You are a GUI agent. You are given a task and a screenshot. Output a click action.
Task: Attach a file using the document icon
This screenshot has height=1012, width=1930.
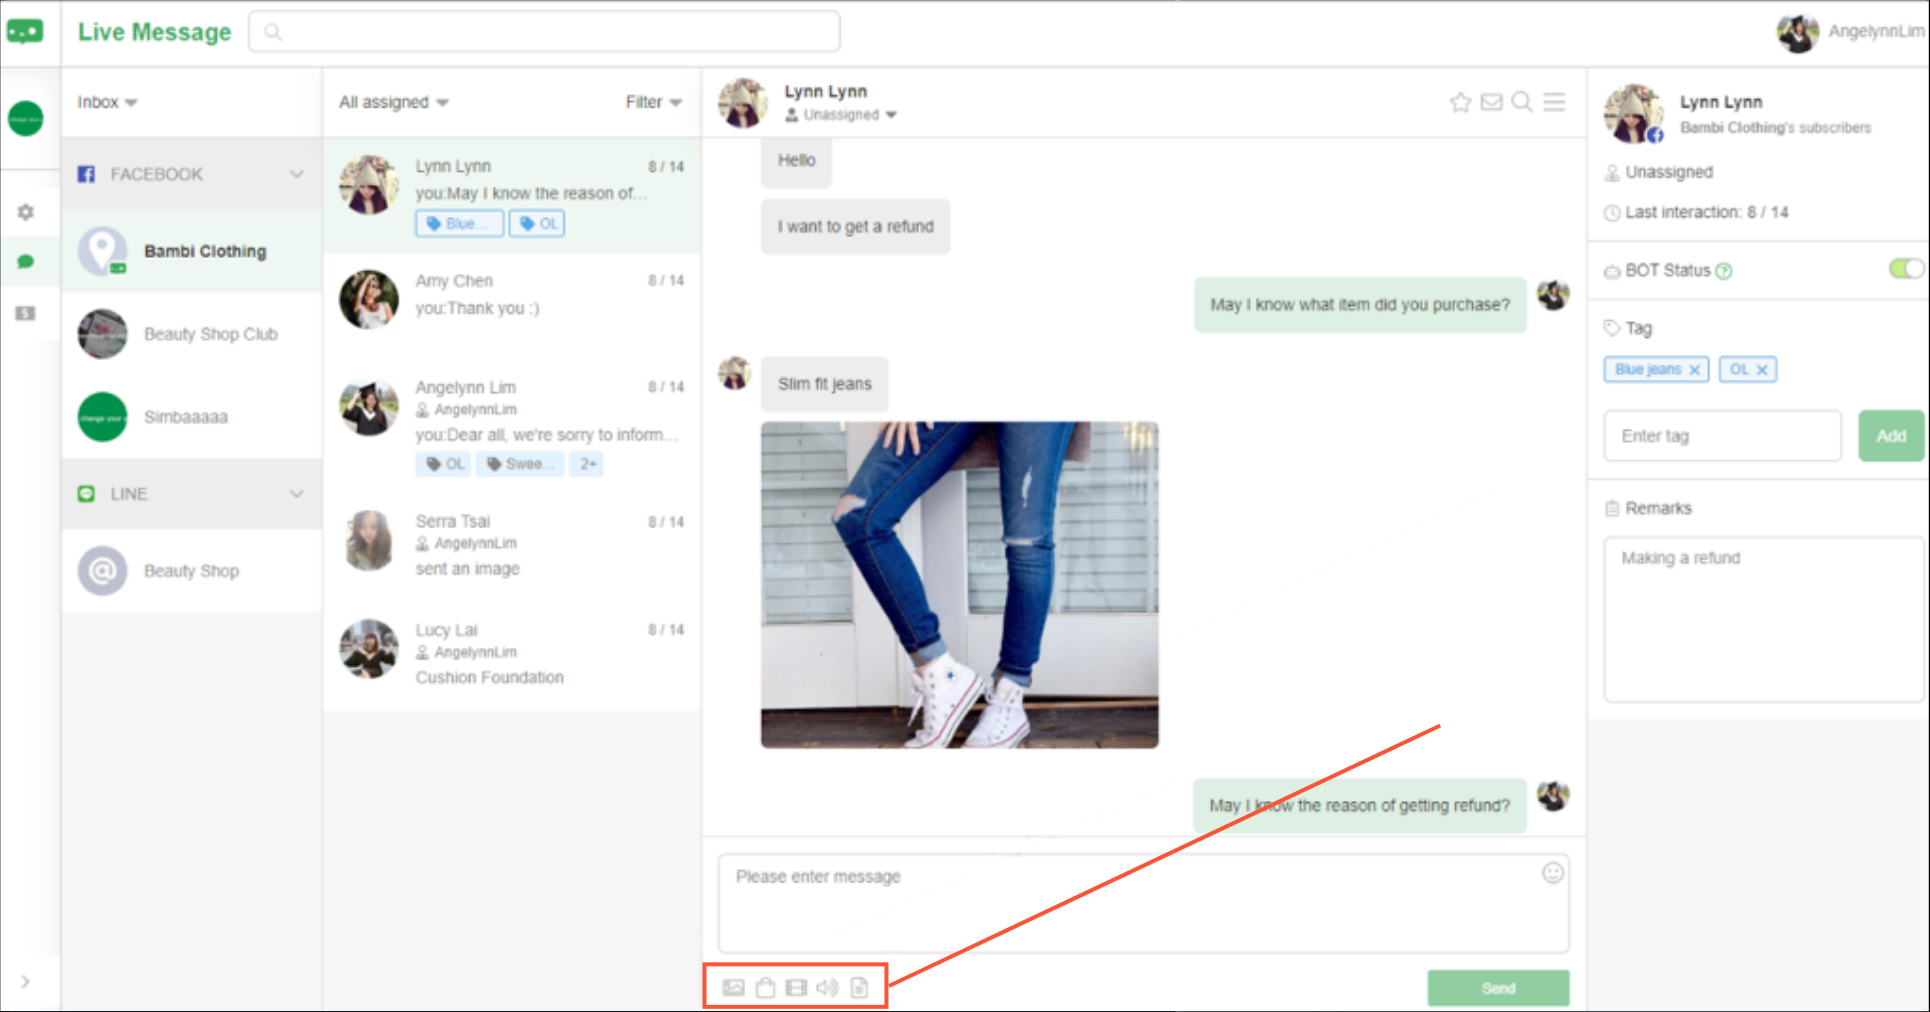tap(859, 988)
